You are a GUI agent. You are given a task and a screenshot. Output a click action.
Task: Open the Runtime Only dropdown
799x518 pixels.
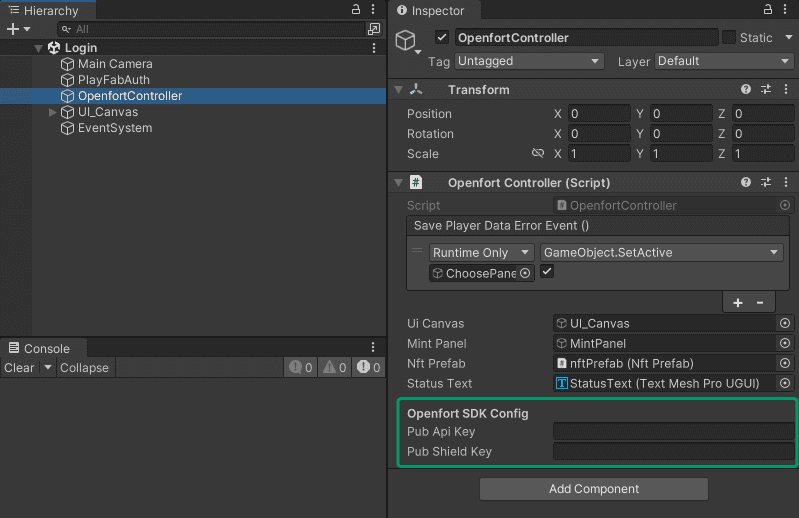pyautogui.click(x=482, y=253)
